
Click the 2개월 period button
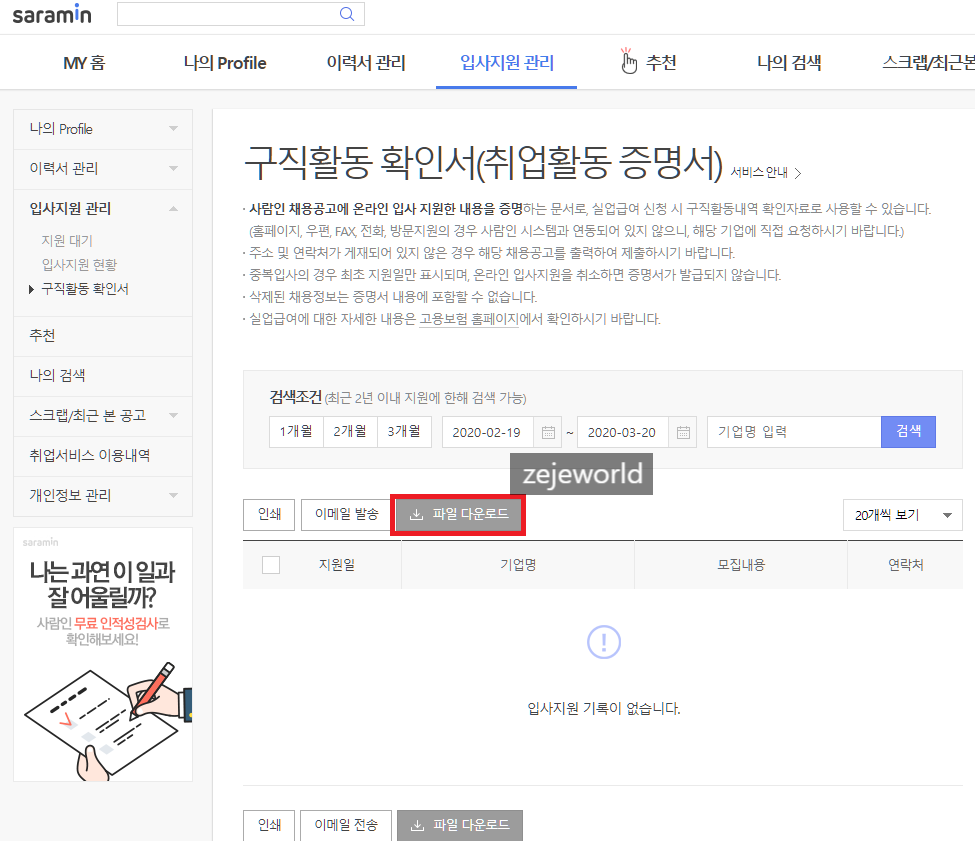(350, 432)
